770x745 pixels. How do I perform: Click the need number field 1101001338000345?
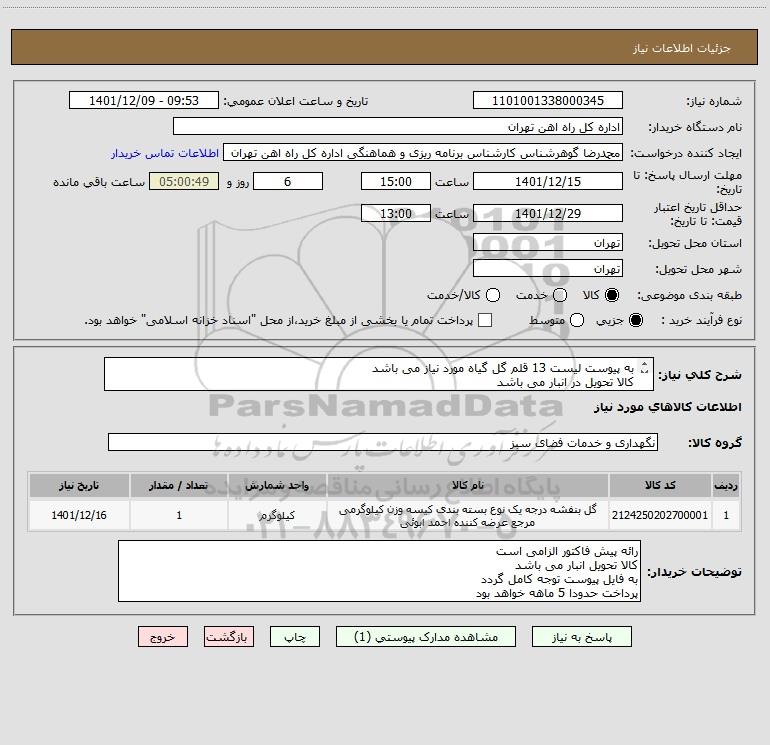click(x=548, y=101)
